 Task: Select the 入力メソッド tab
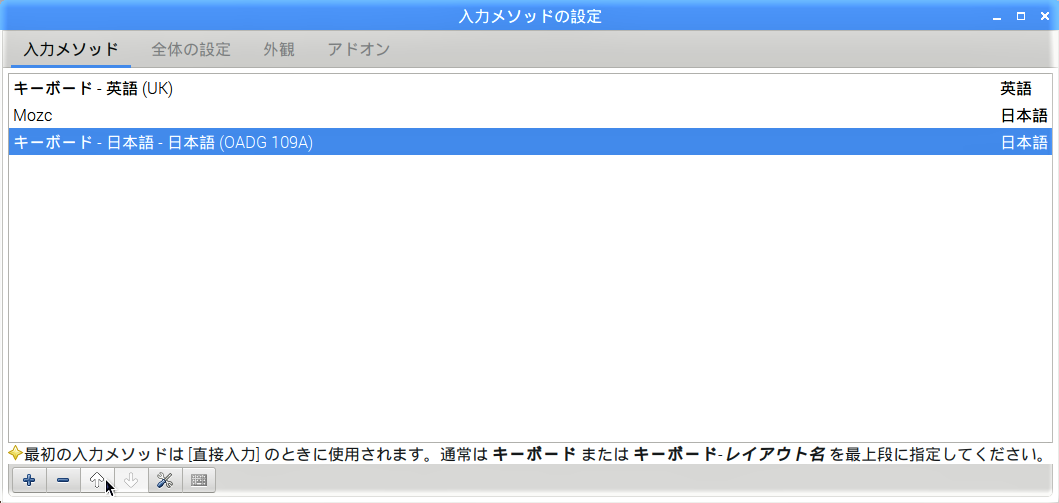pos(71,49)
